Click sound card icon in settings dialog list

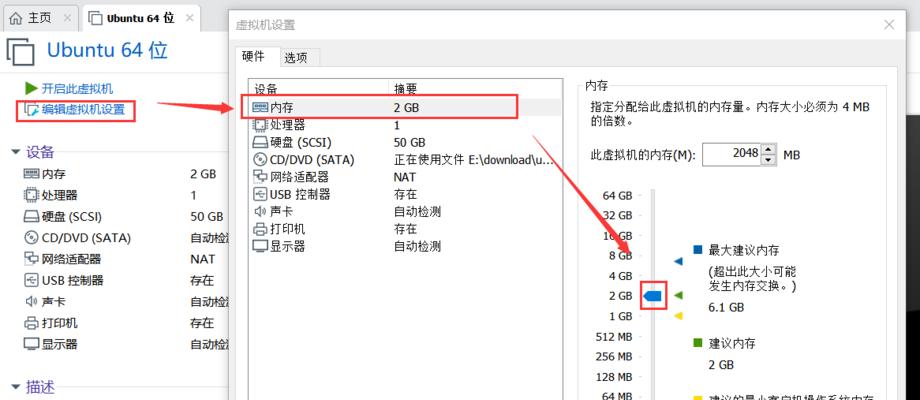tap(261, 211)
